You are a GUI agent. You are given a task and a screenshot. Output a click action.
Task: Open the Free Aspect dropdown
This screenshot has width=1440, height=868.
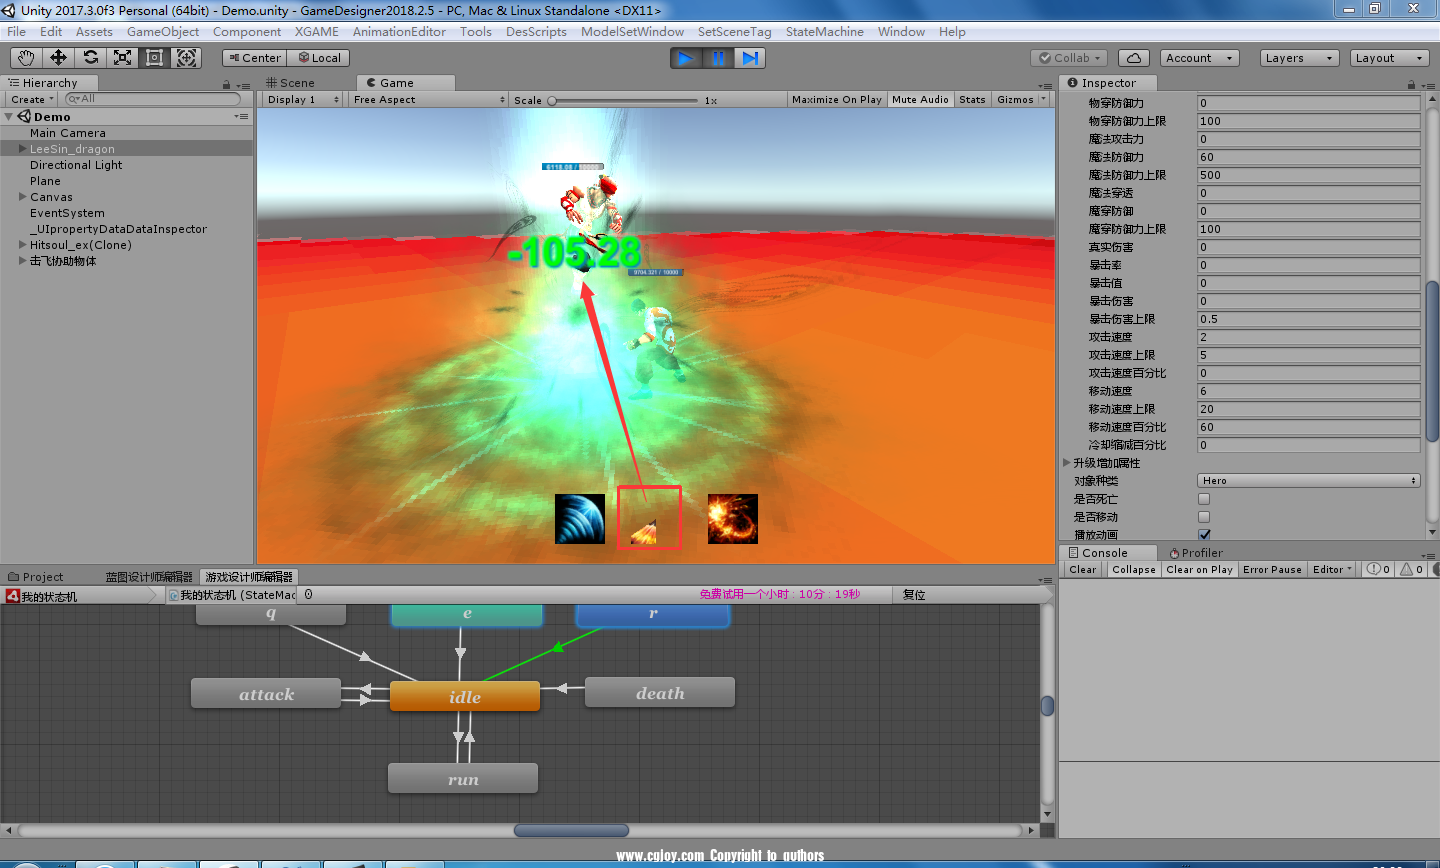click(x=428, y=100)
